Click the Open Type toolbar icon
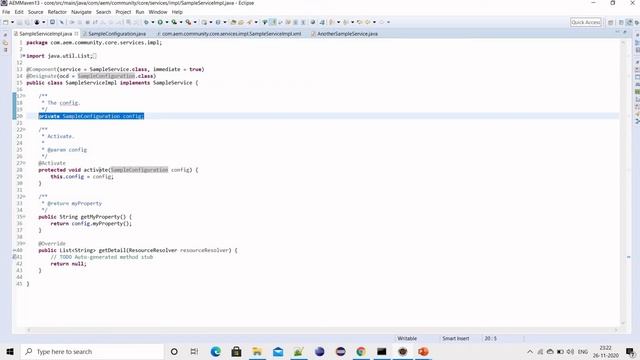The width and height of the screenshot is (640, 360). (233, 22)
